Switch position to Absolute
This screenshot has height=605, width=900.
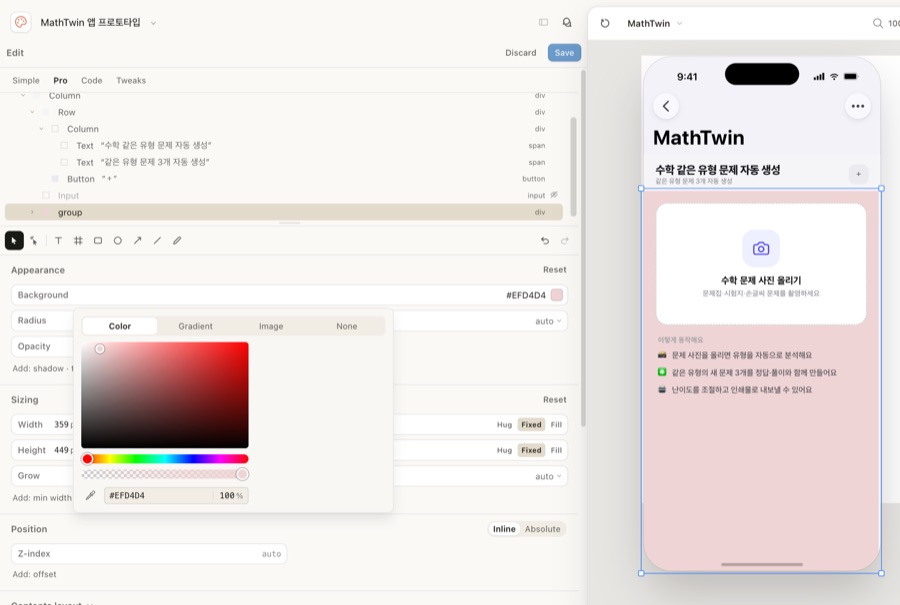point(542,529)
